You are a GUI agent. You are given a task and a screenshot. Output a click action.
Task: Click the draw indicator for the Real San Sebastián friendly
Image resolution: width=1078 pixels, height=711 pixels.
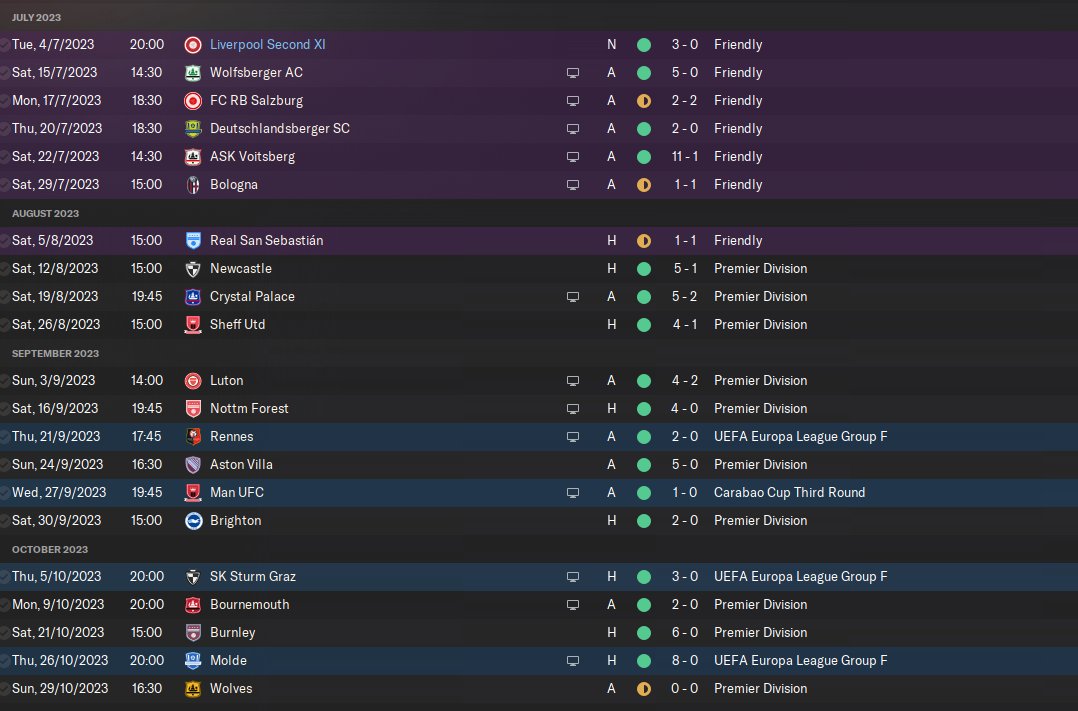[x=644, y=241]
